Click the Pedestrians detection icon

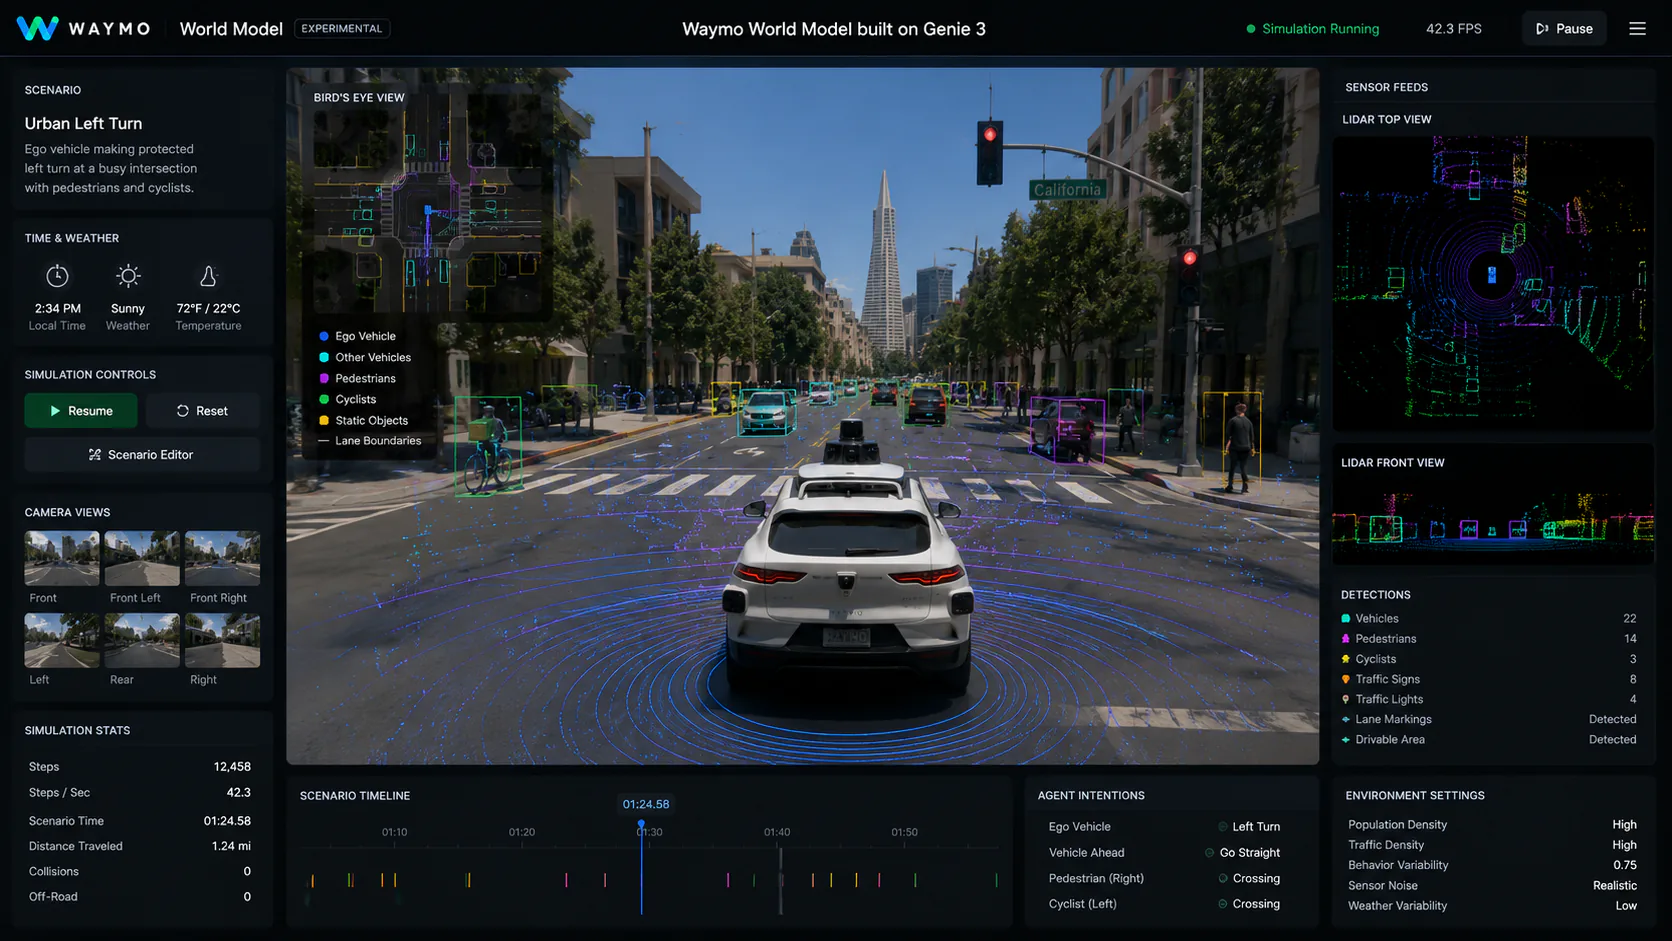(x=1345, y=638)
